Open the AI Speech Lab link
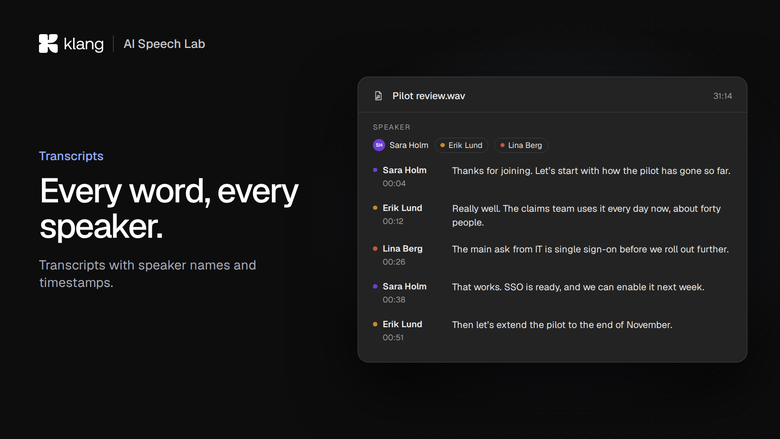The width and height of the screenshot is (780, 439). point(164,44)
